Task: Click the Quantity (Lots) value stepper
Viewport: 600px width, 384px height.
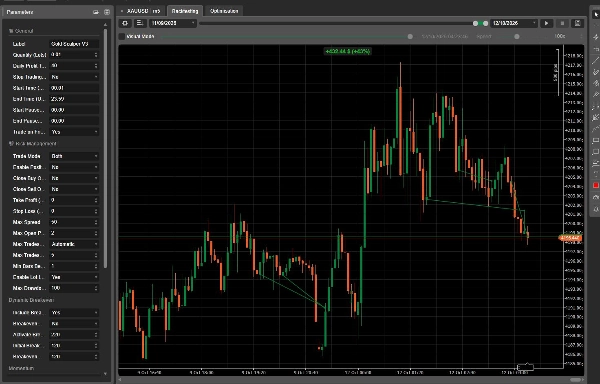Action: [x=96, y=55]
